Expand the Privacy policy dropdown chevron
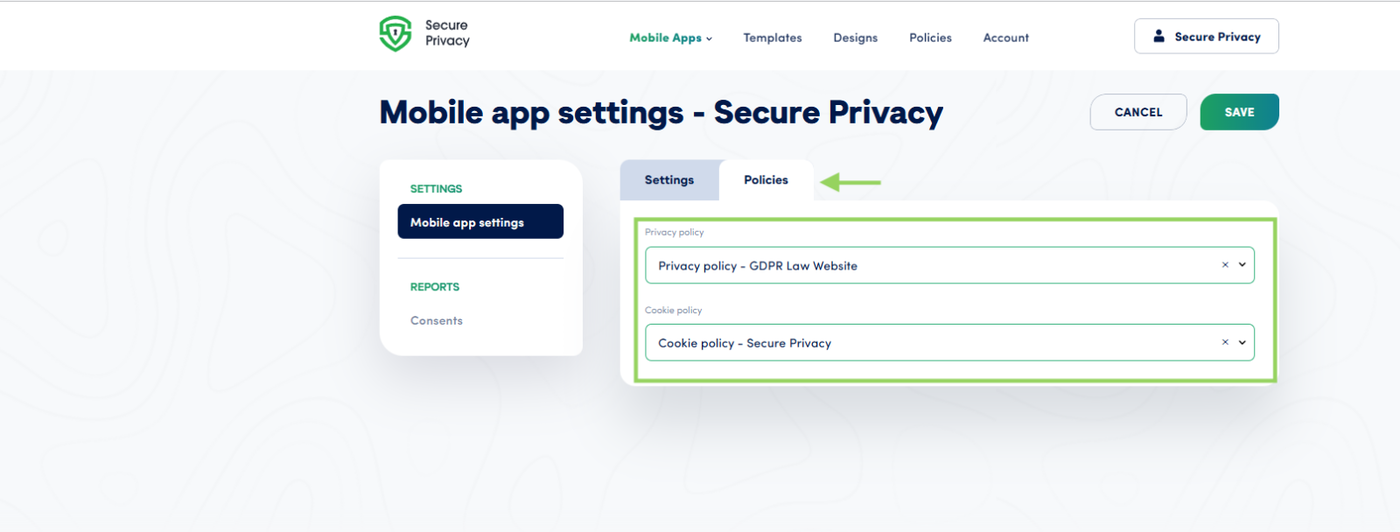The width and height of the screenshot is (1400, 532). [1242, 265]
